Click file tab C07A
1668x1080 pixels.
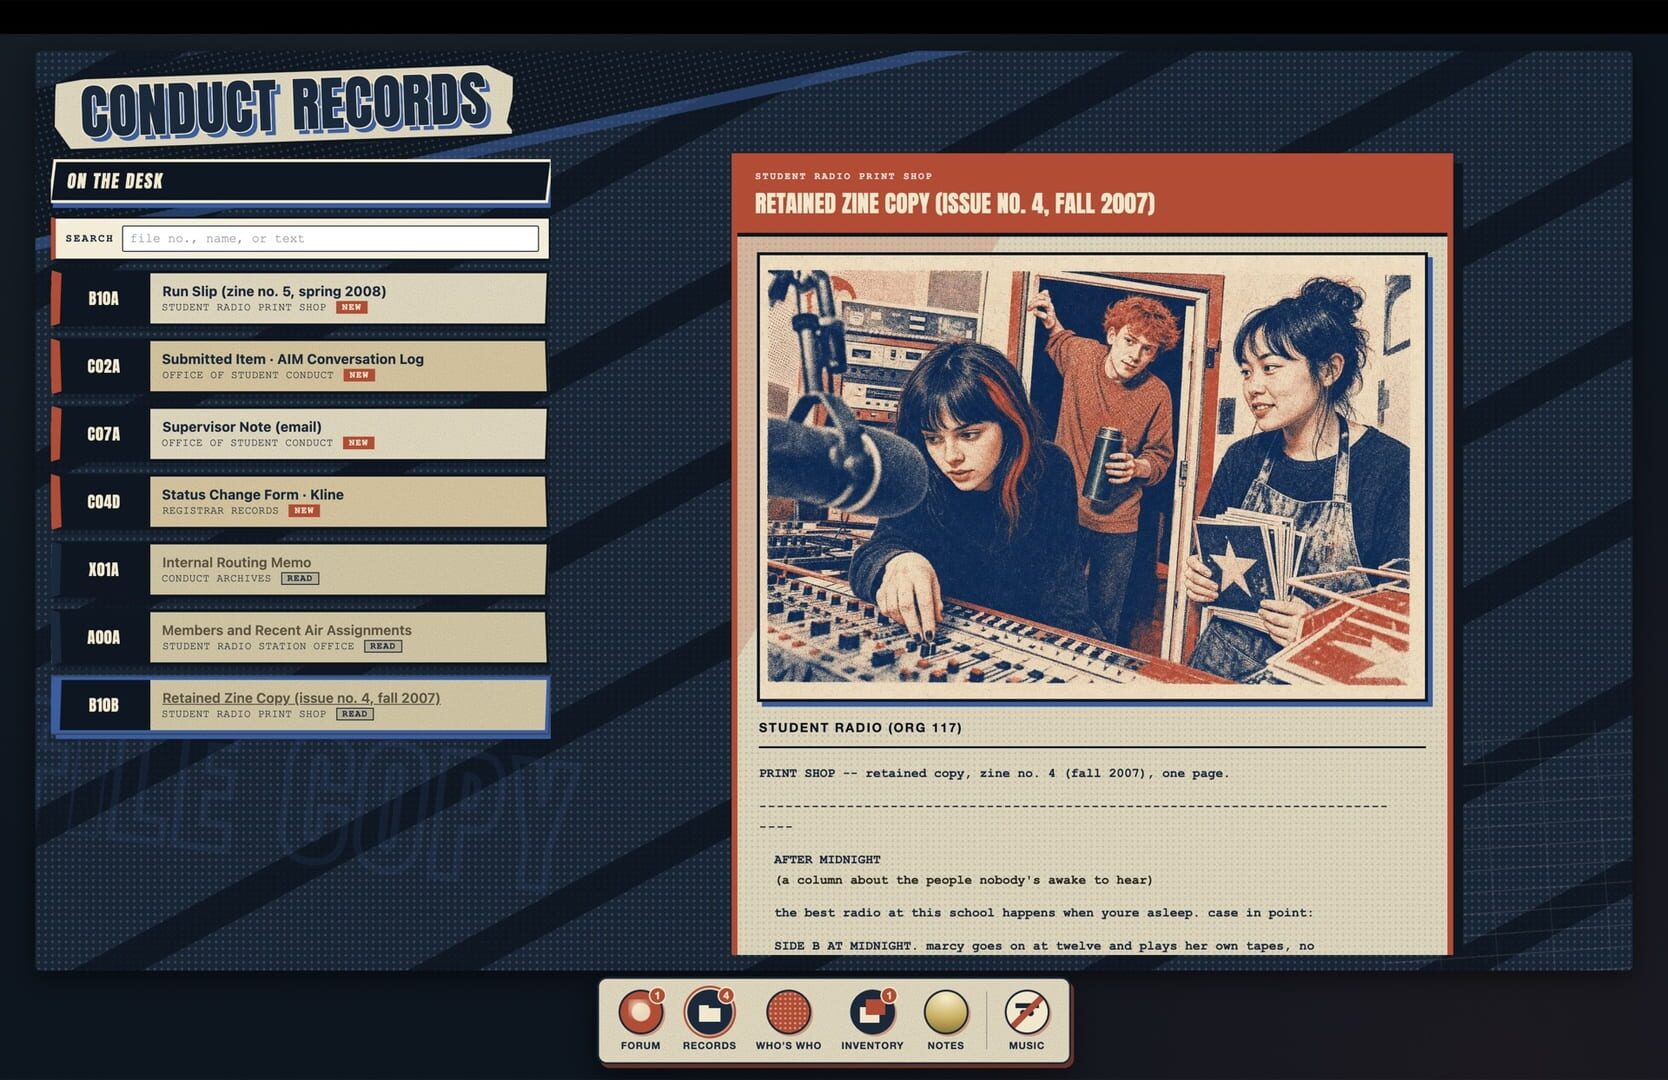[103, 434]
